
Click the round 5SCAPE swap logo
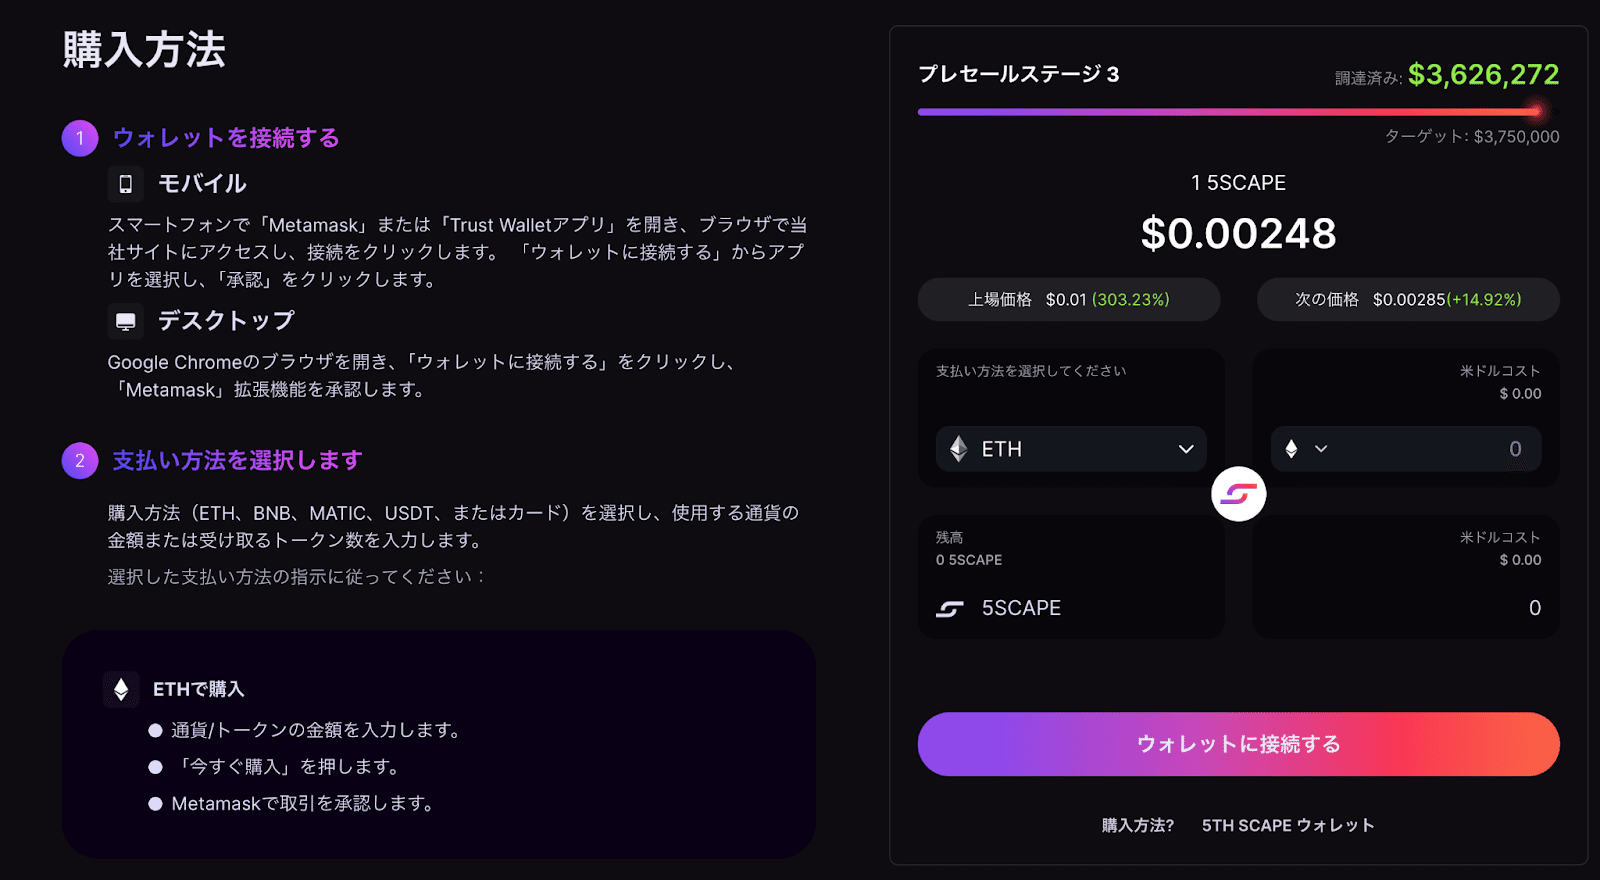(x=1238, y=494)
